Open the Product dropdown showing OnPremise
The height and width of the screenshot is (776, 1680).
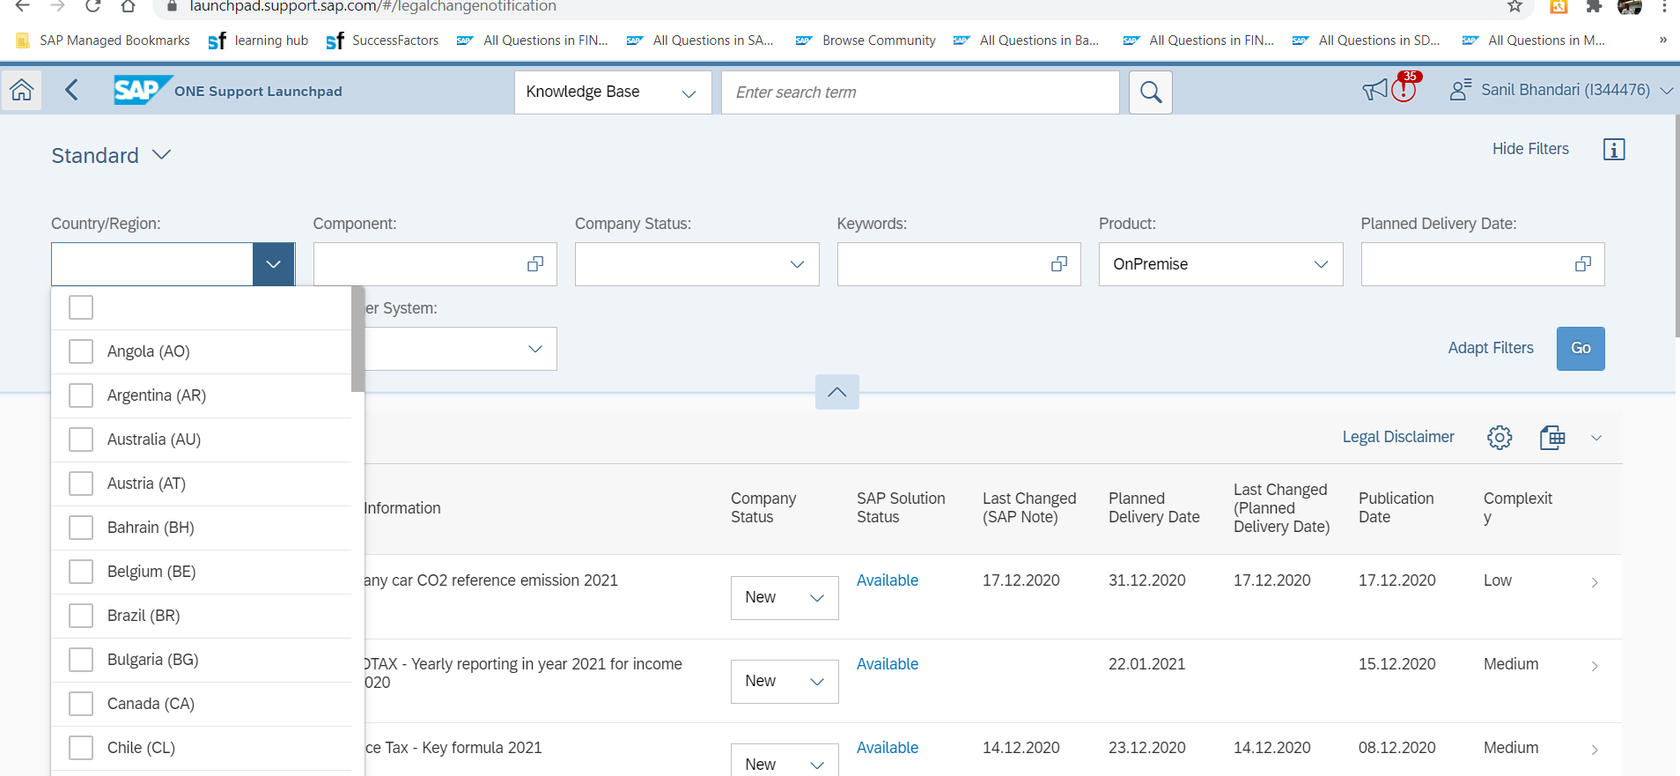click(x=1221, y=264)
